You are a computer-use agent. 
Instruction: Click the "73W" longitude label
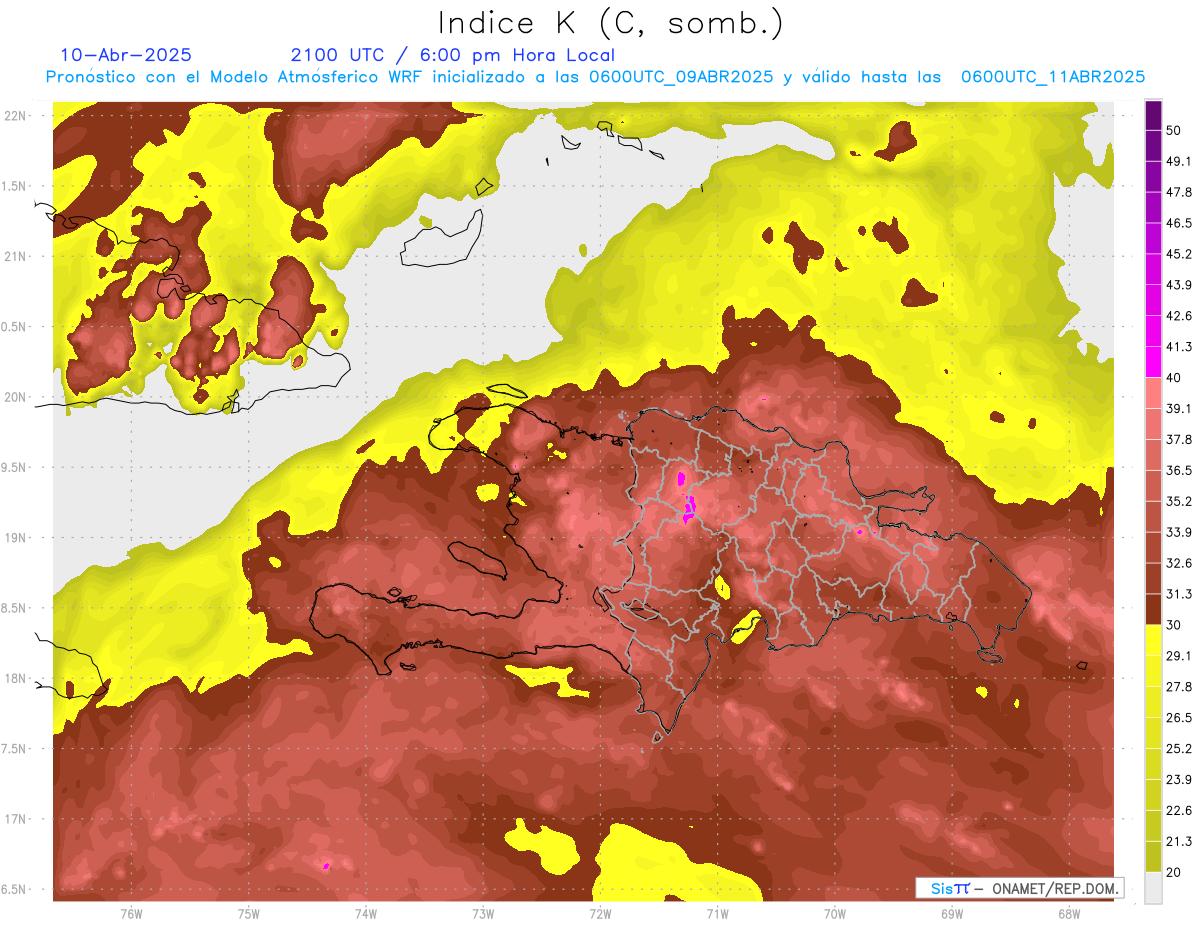point(483,913)
